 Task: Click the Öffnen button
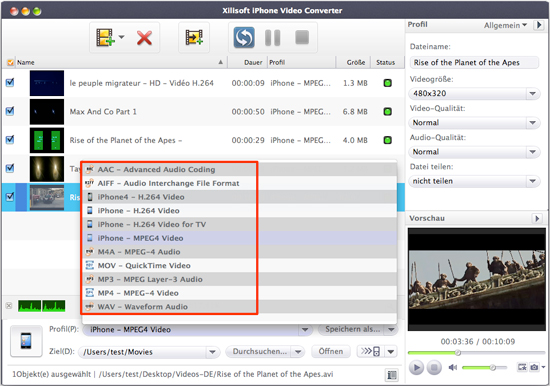(331, 351)
